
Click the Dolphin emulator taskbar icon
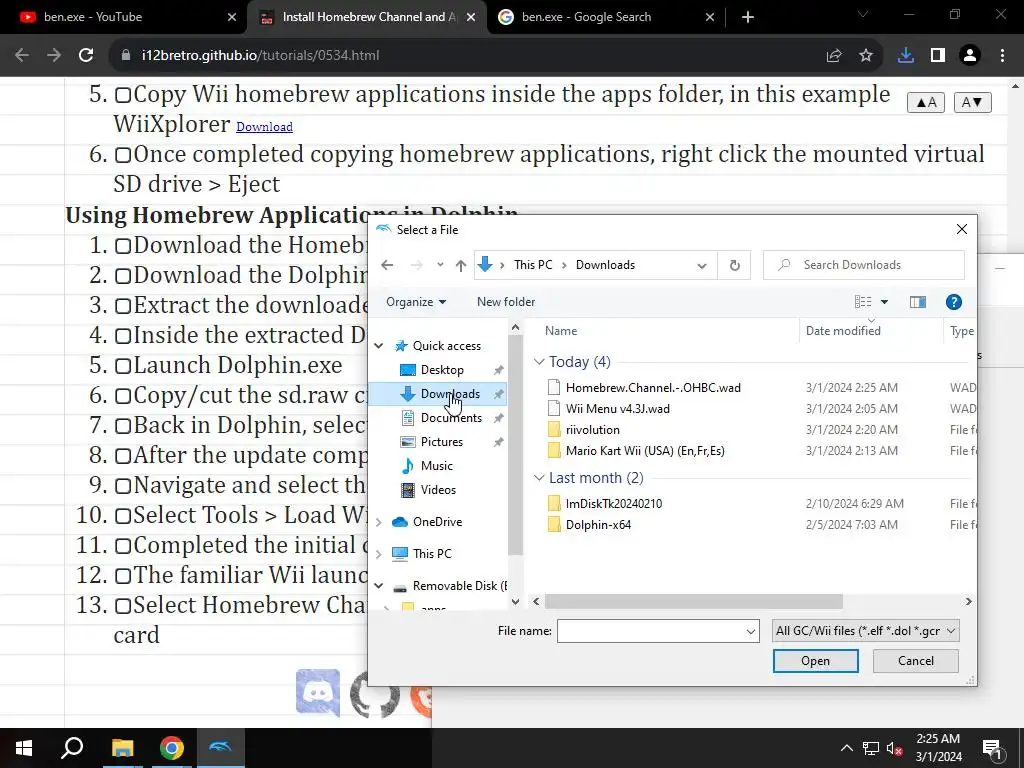coord(220,748)
